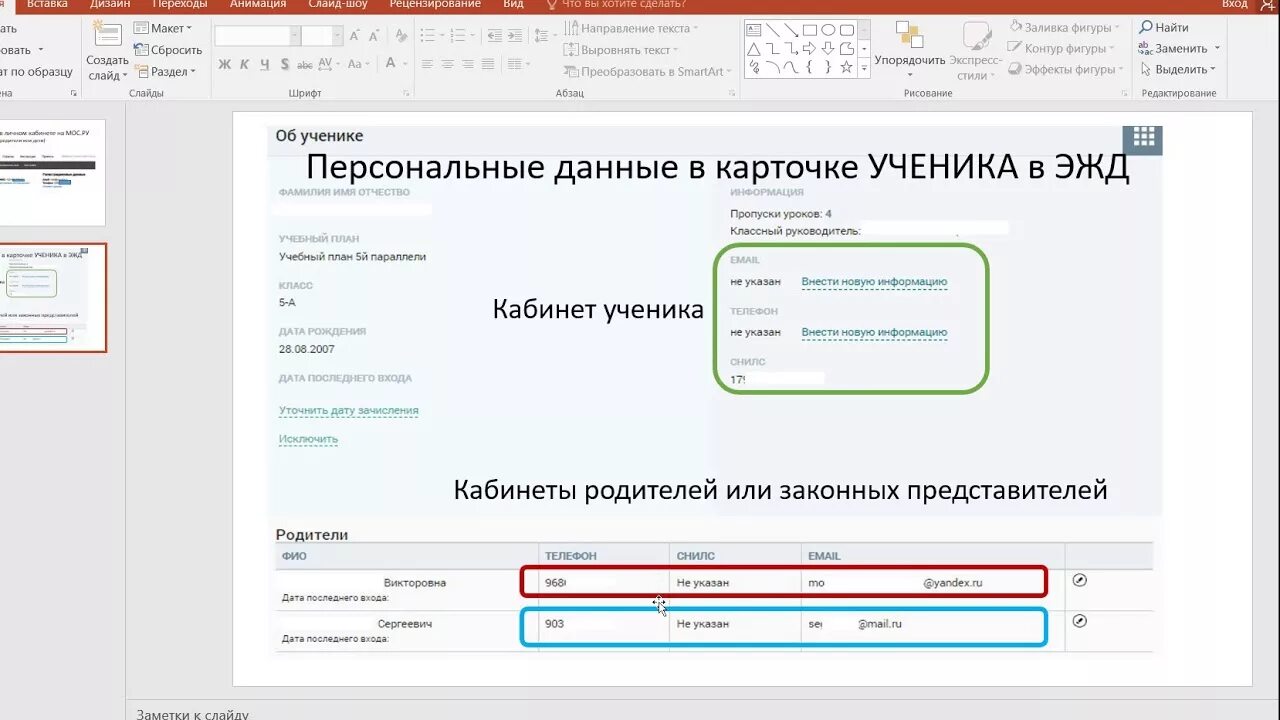Open the Макет layout dropdown

[162, 28]
